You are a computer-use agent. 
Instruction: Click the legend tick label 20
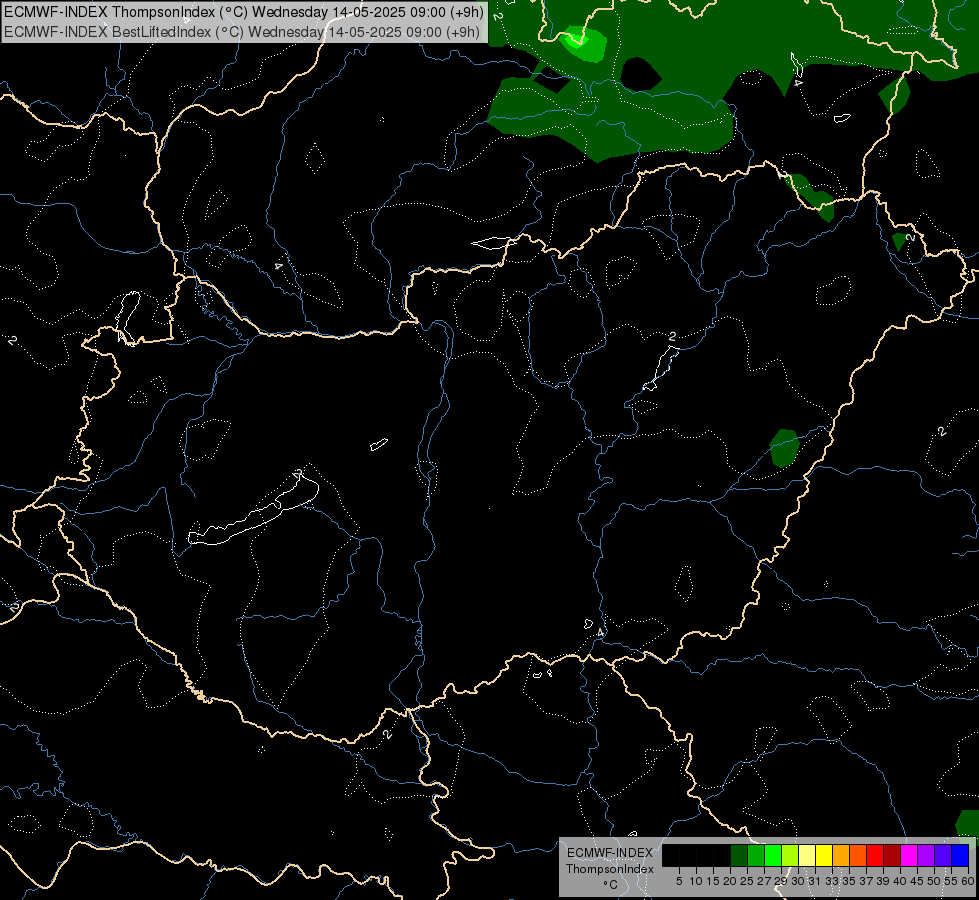tap(729, 881)
